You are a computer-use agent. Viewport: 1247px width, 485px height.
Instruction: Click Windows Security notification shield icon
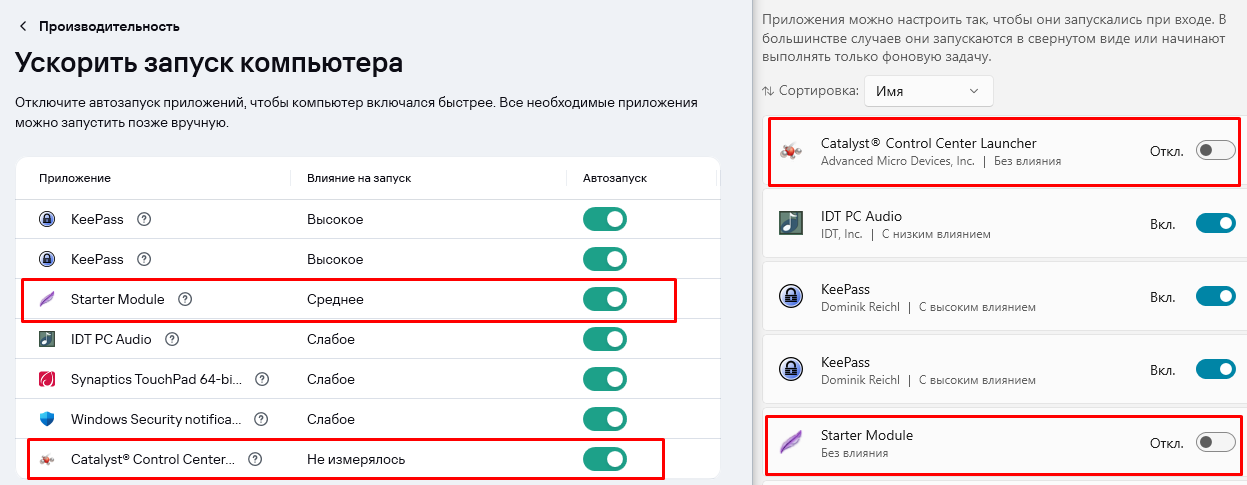click(47, 419)
